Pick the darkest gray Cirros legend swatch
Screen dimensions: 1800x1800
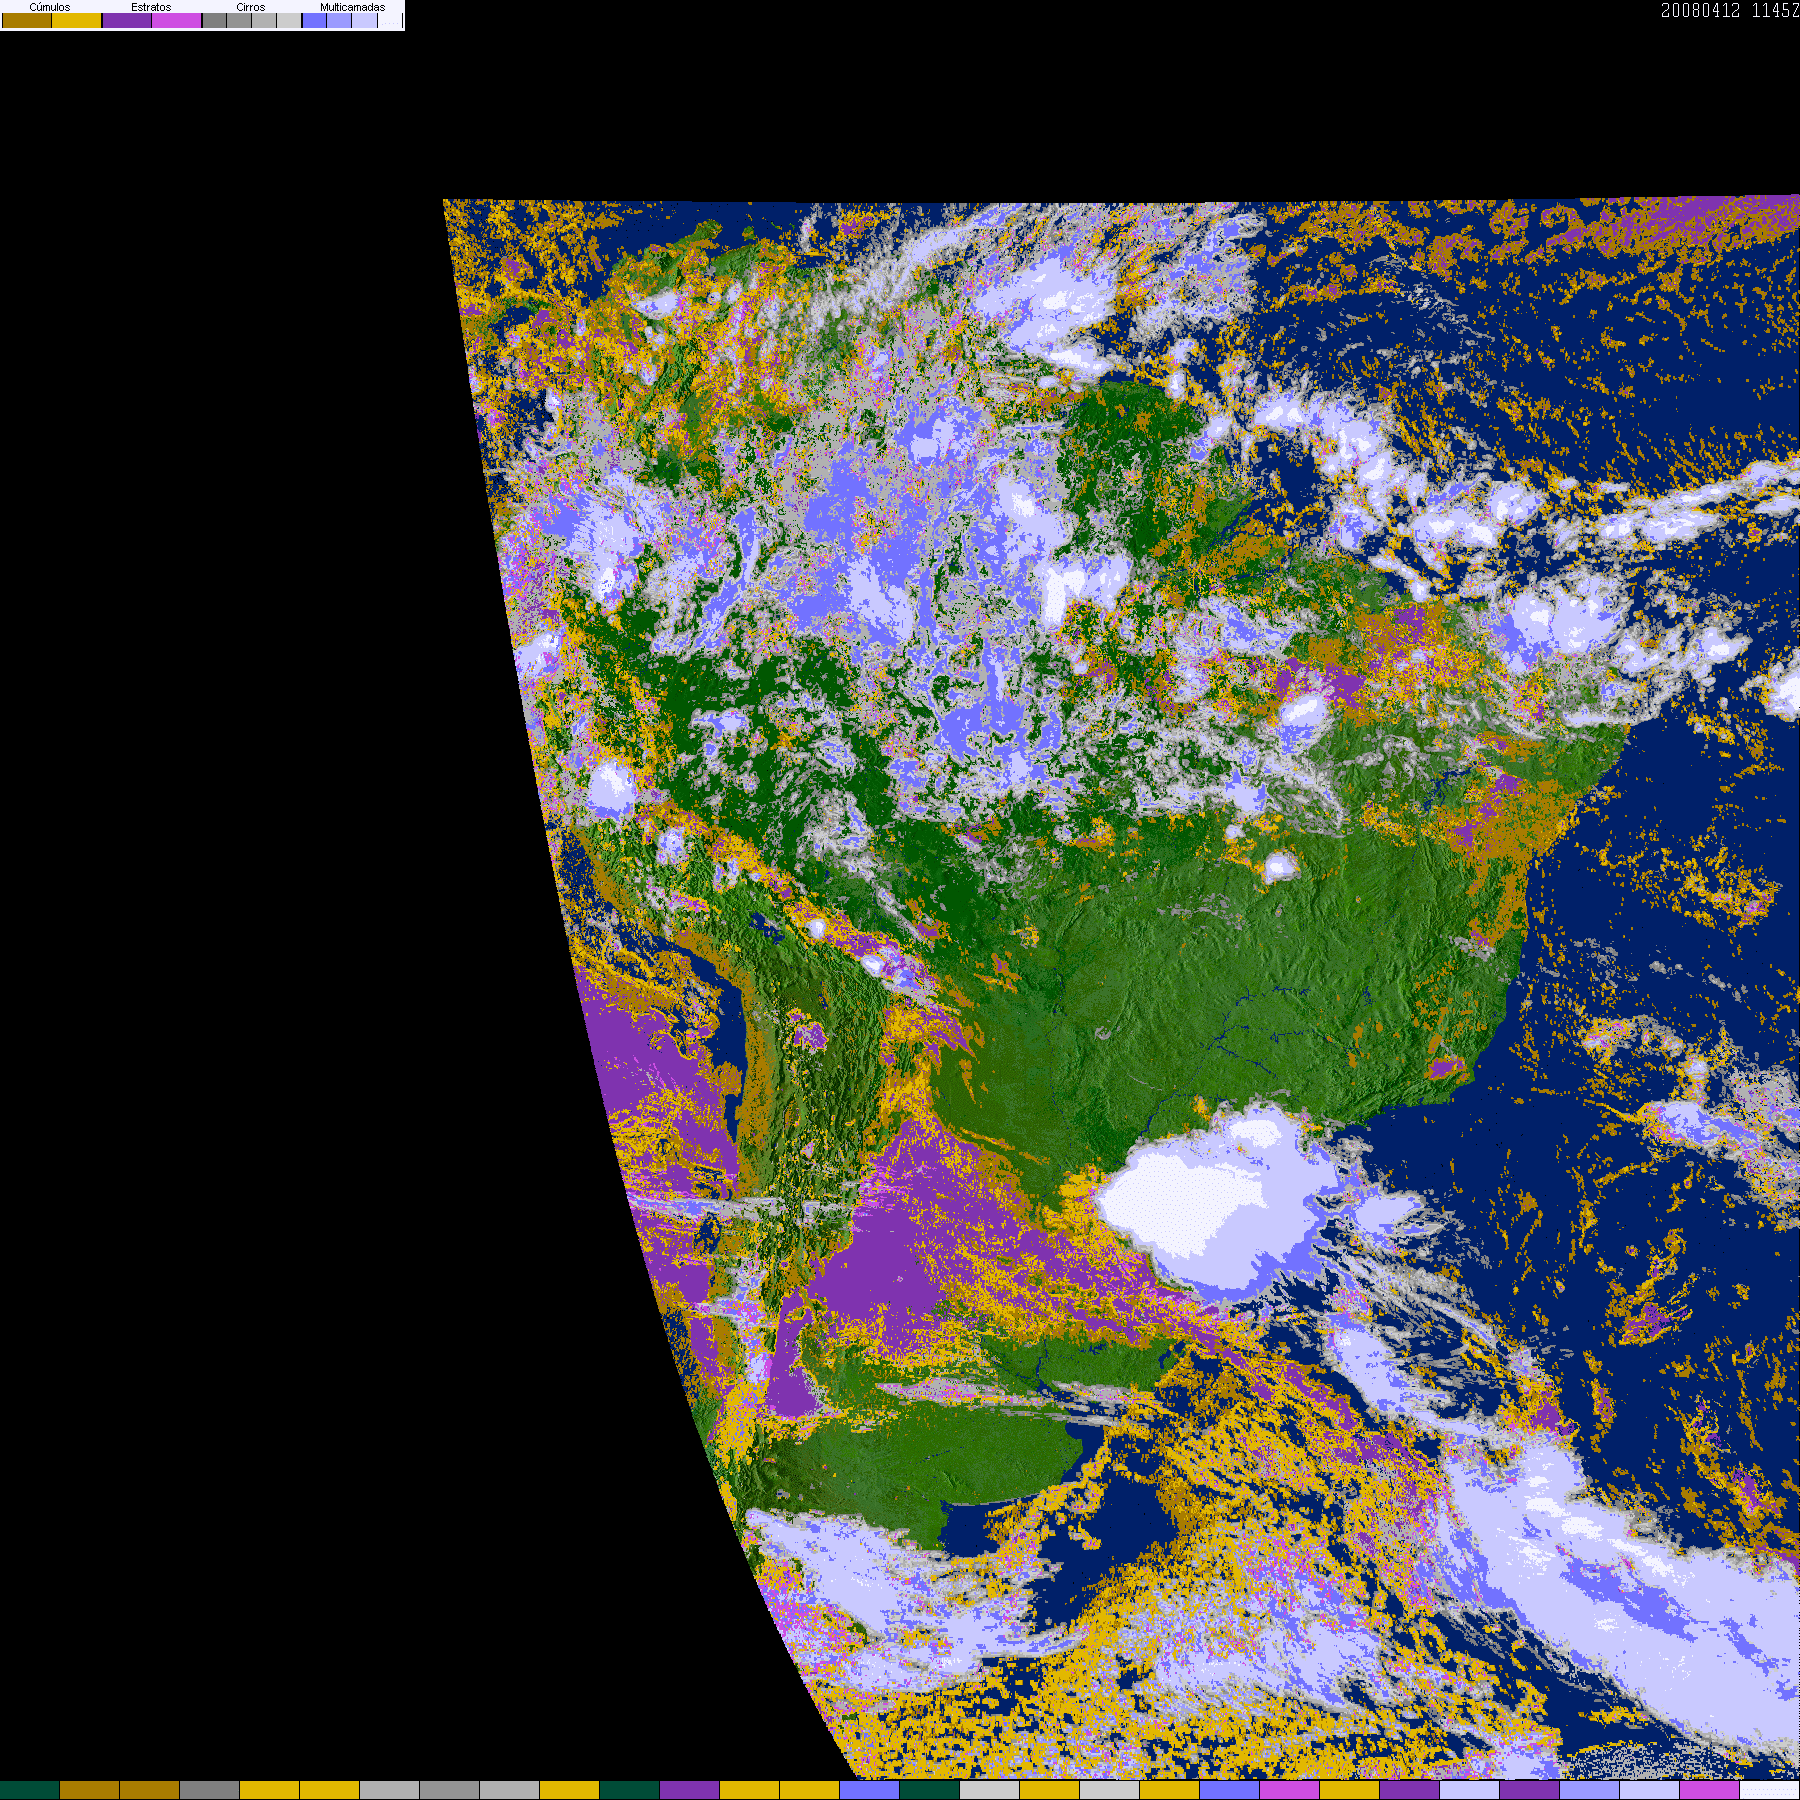pos(215,20)
